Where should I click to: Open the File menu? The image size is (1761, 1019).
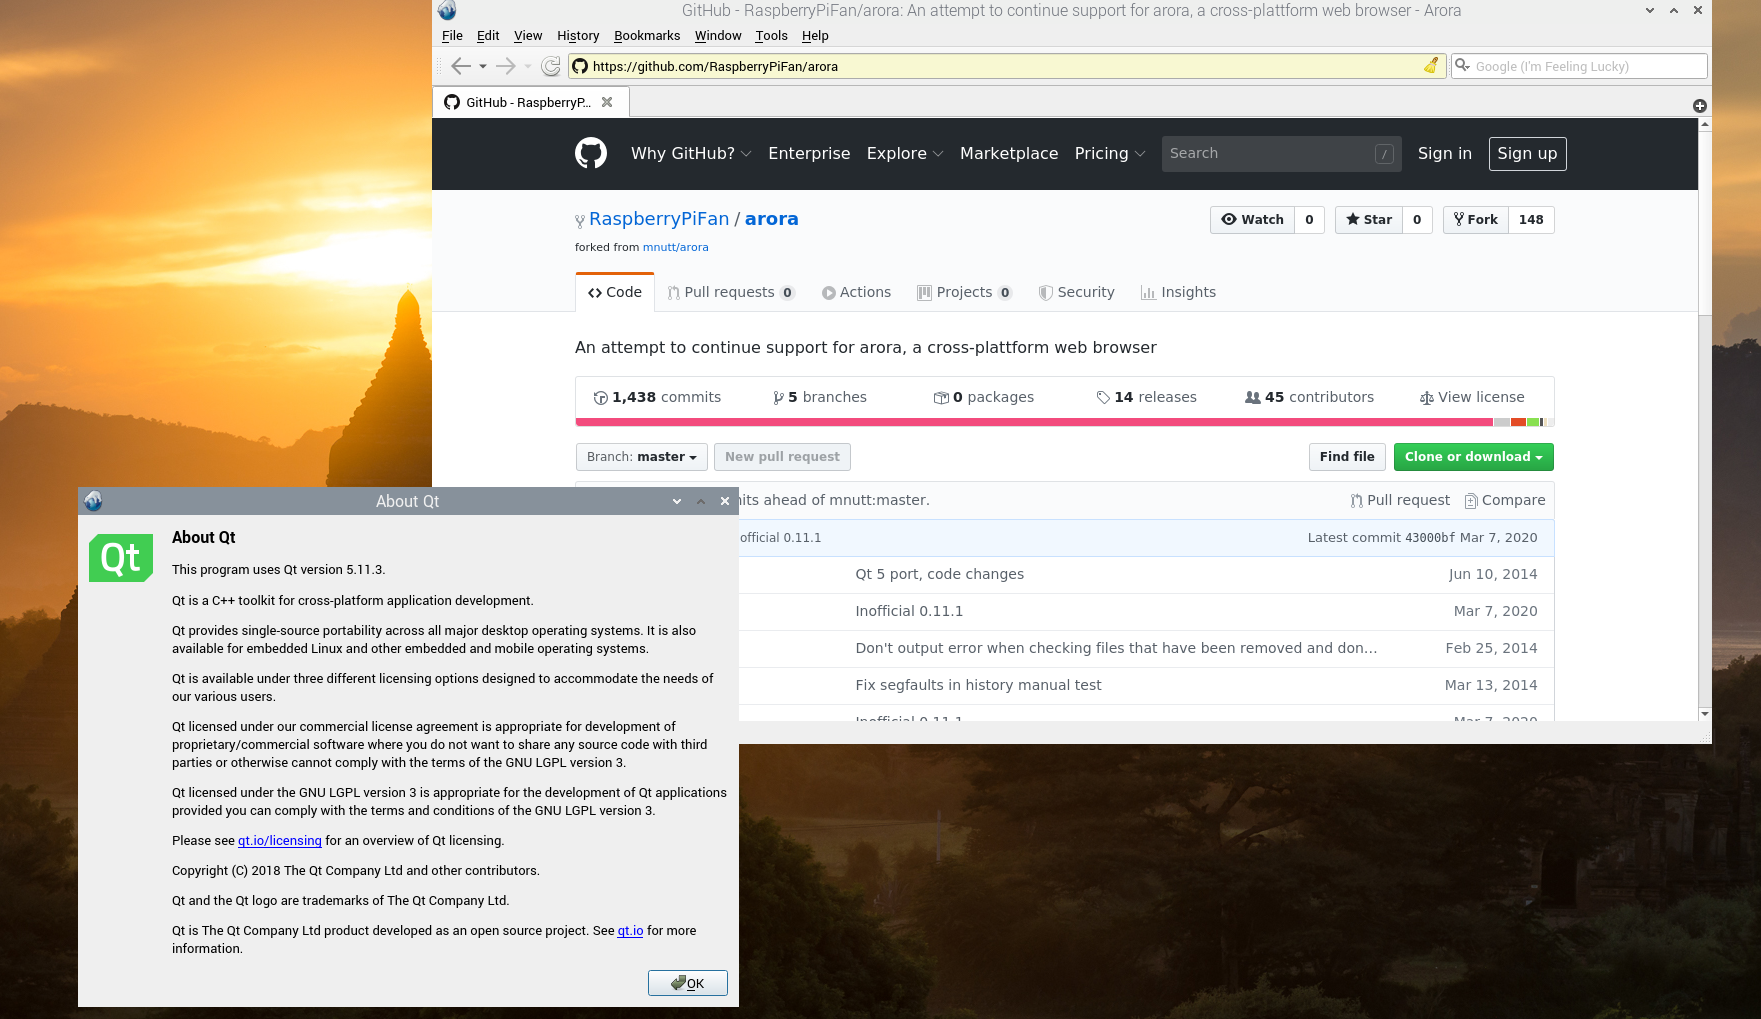tap(452, 35)
